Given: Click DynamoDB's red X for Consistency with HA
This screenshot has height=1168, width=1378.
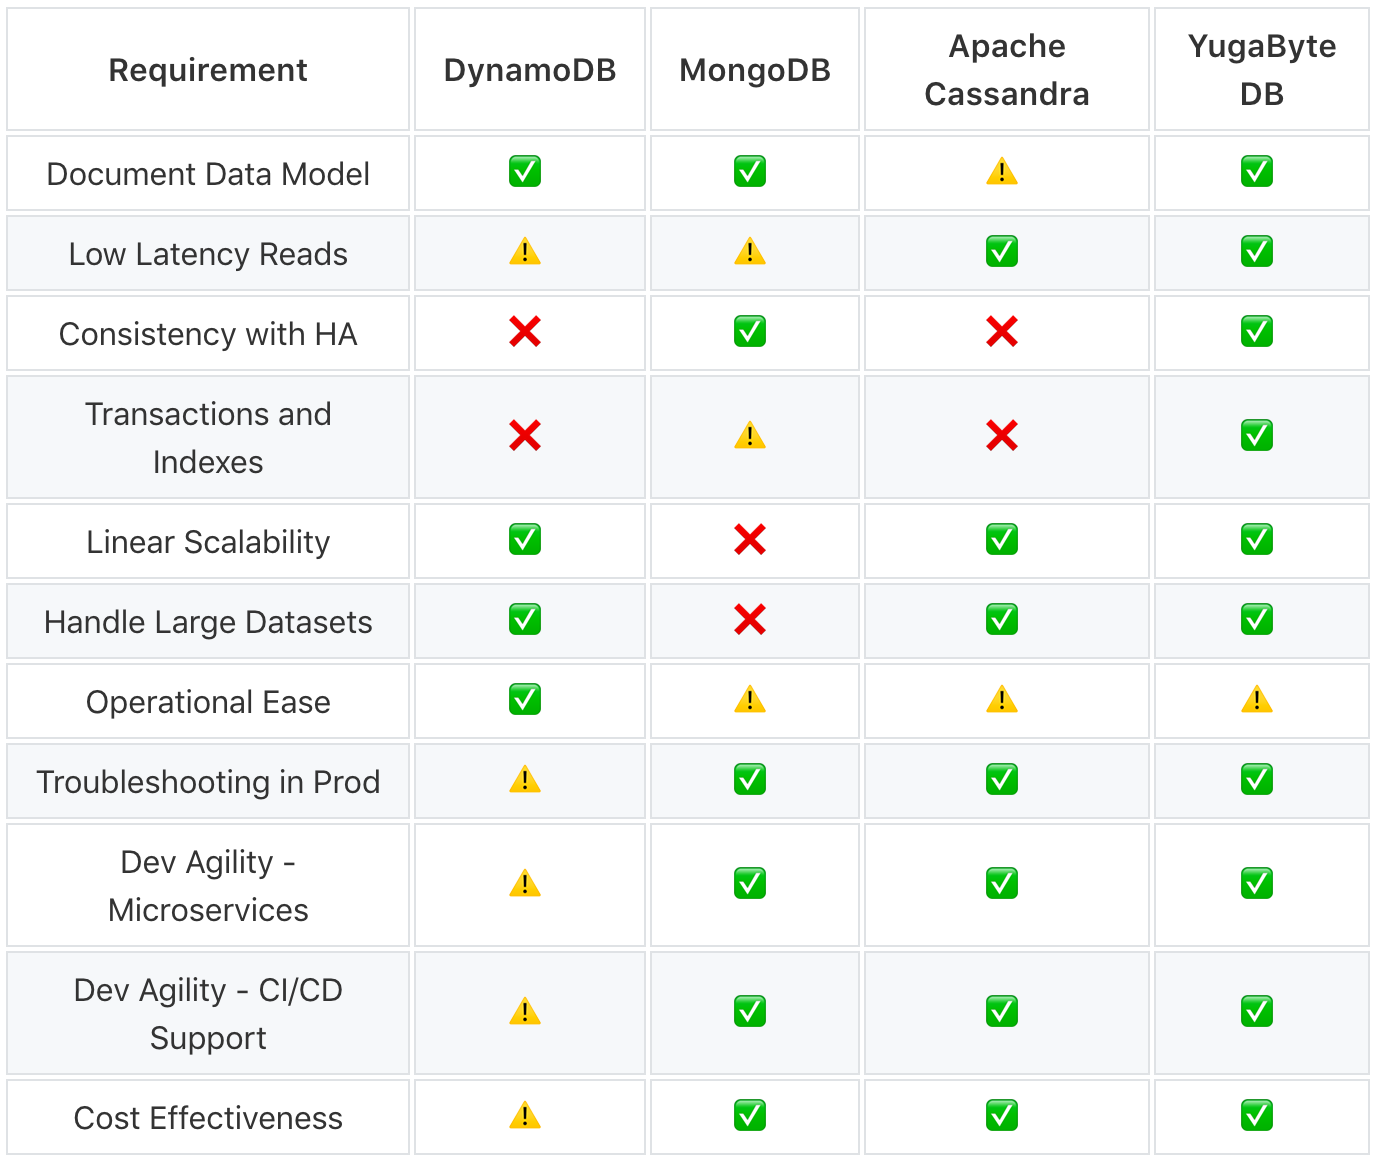Looking at the screenshot, I should tap(525, 331).
